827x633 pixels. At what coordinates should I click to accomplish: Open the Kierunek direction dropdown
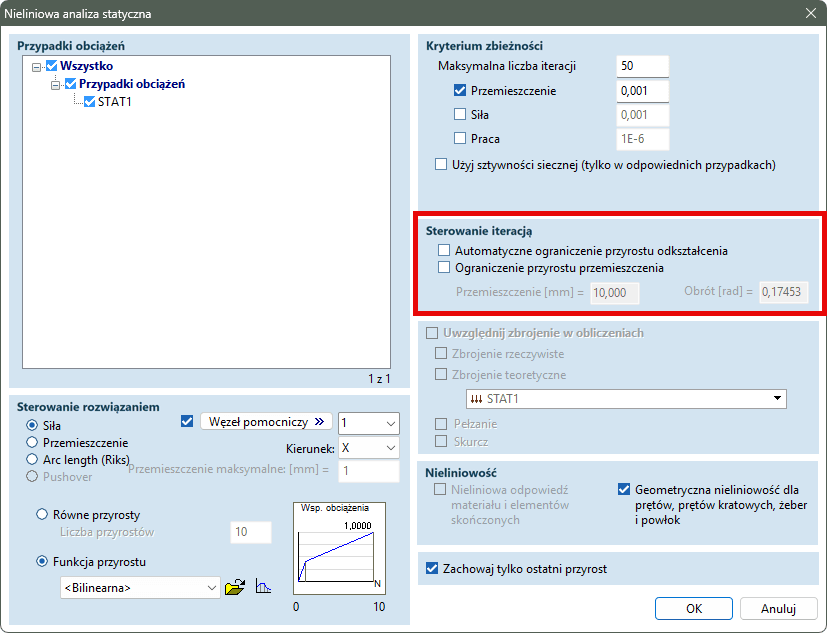(x=369, y=448)
